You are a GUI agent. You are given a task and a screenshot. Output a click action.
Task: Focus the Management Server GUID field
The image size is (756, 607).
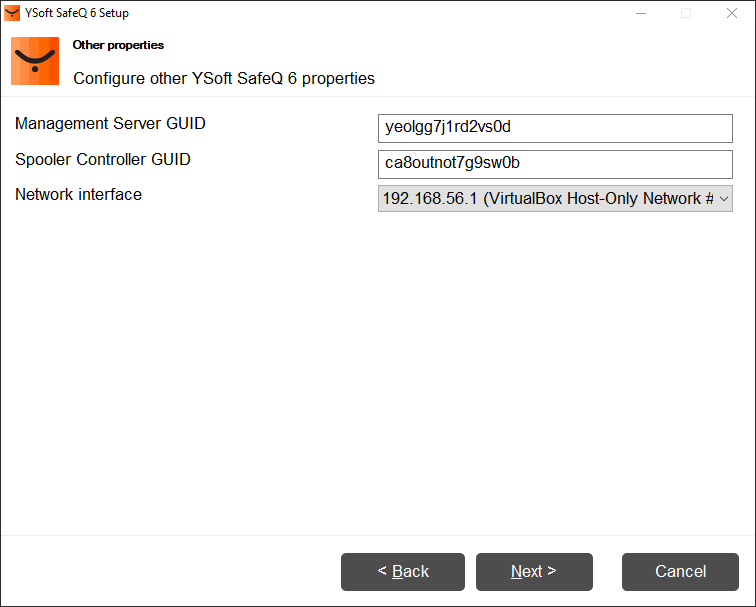(555, 127)
